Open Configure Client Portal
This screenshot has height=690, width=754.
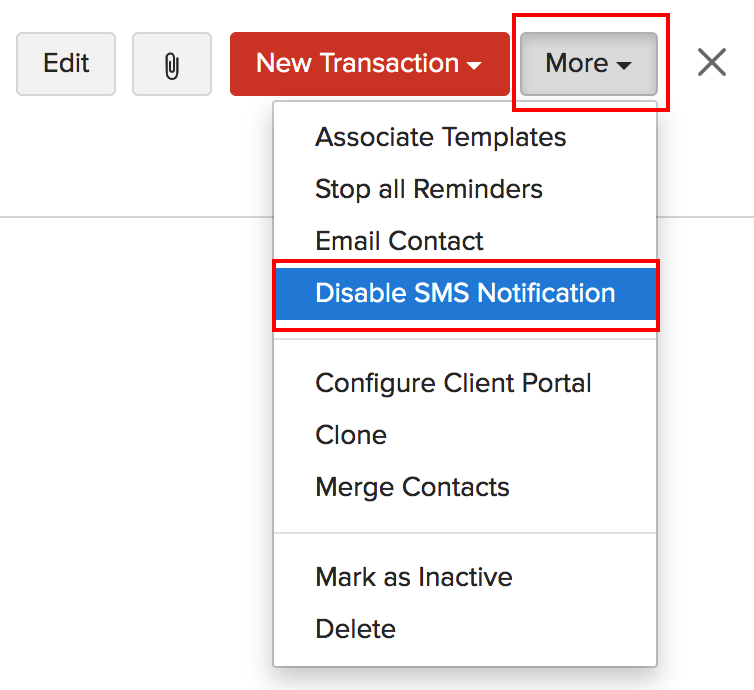point(453,383)
